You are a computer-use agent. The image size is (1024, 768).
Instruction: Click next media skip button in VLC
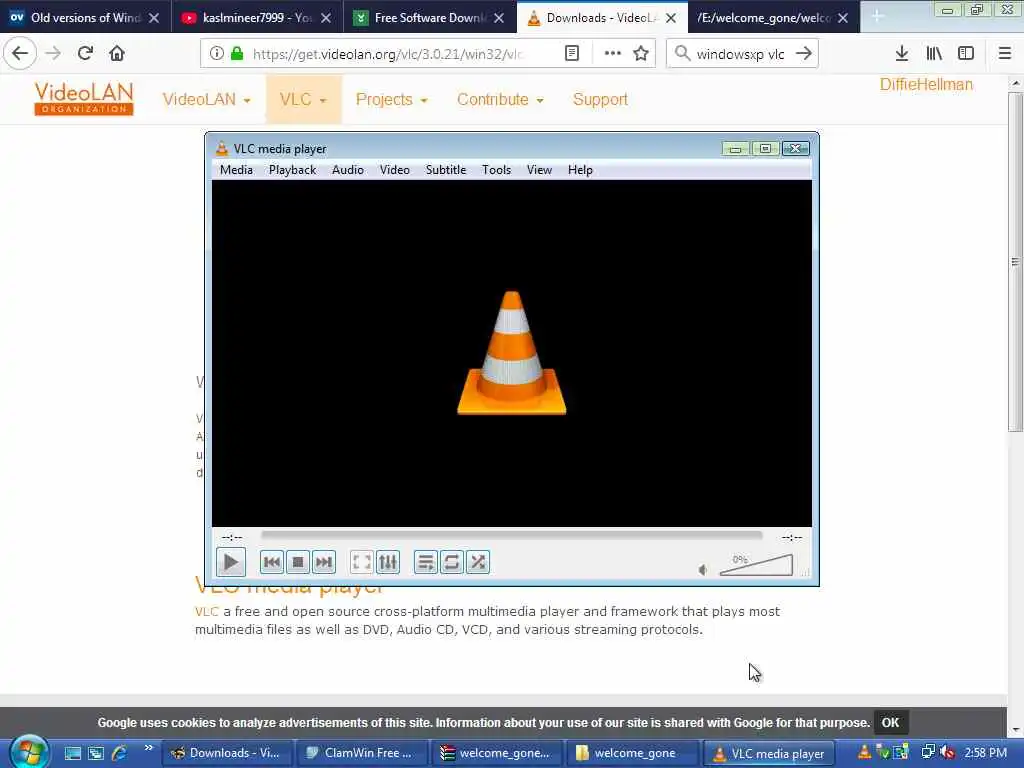click(x=324, y=562)
